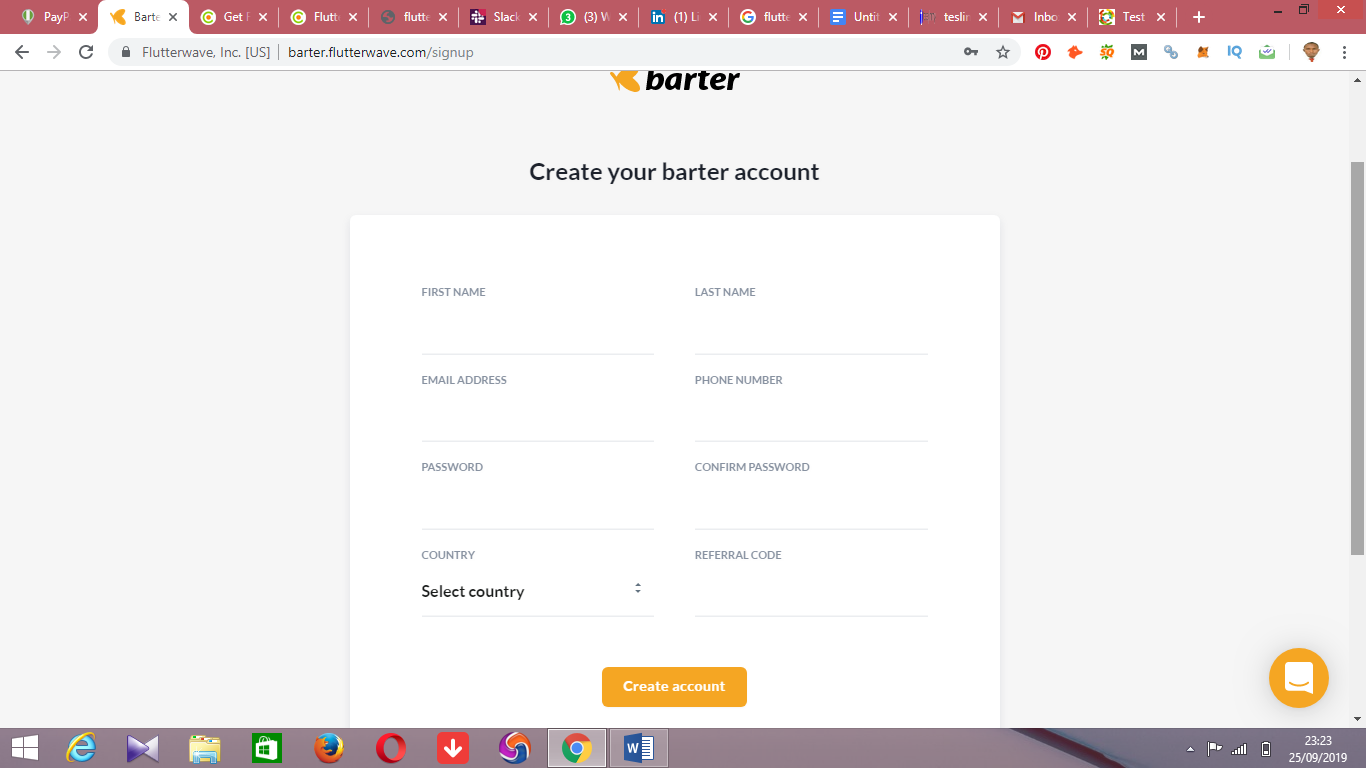This screenshot has height=768, width=1366.
Task: Click the First Name input field
Action: point(537,330)
